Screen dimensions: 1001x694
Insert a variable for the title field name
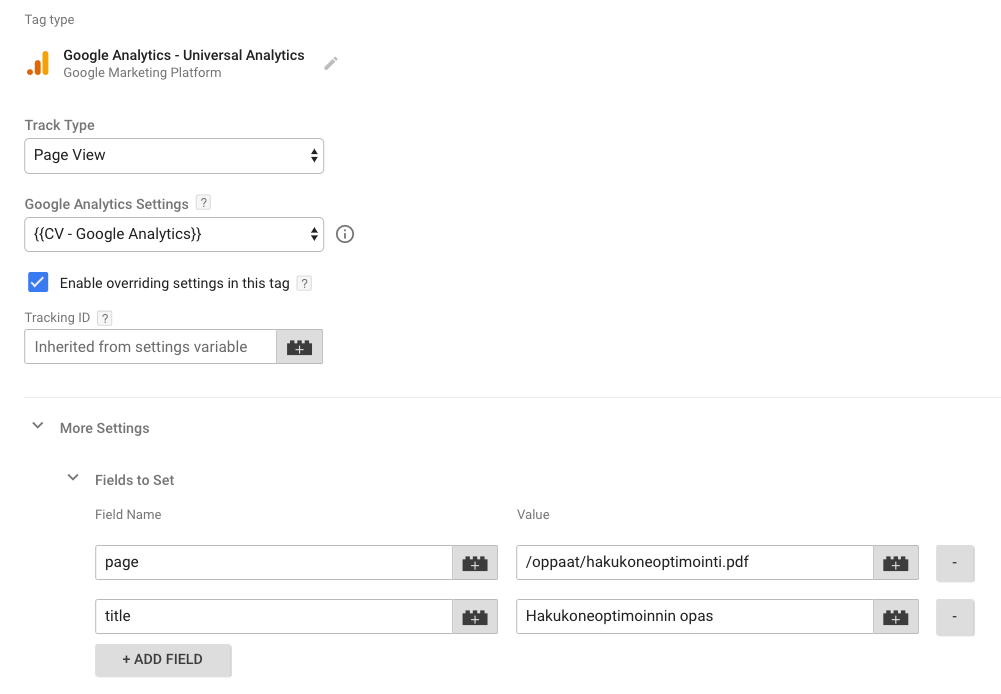pyautogui.click(x=475, y=616)
